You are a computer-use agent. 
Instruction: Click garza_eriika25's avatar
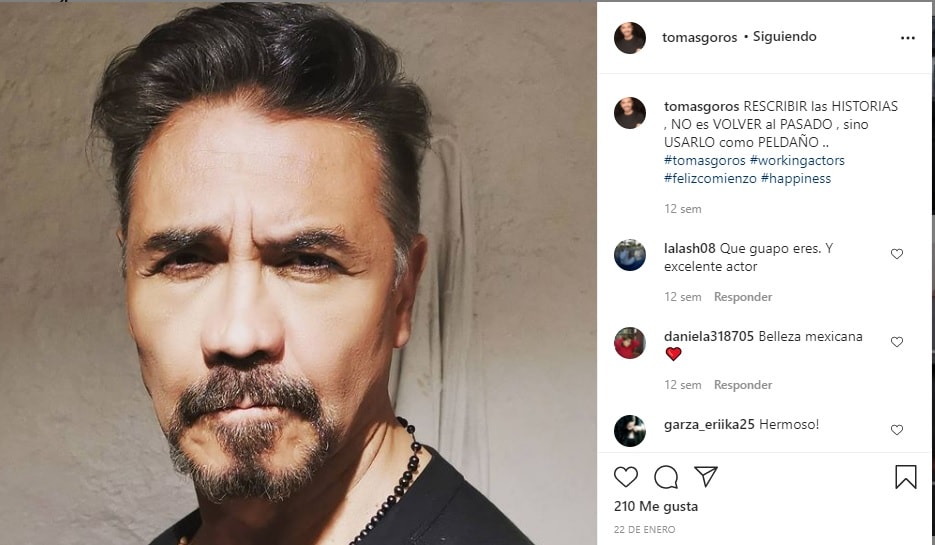coord(630,431)
